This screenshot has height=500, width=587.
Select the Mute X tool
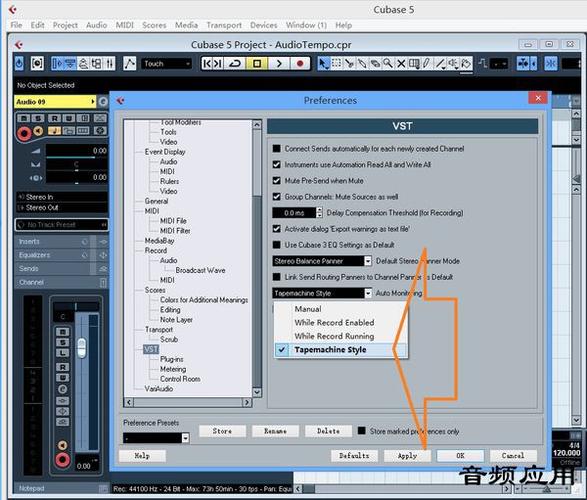point(401,64)
